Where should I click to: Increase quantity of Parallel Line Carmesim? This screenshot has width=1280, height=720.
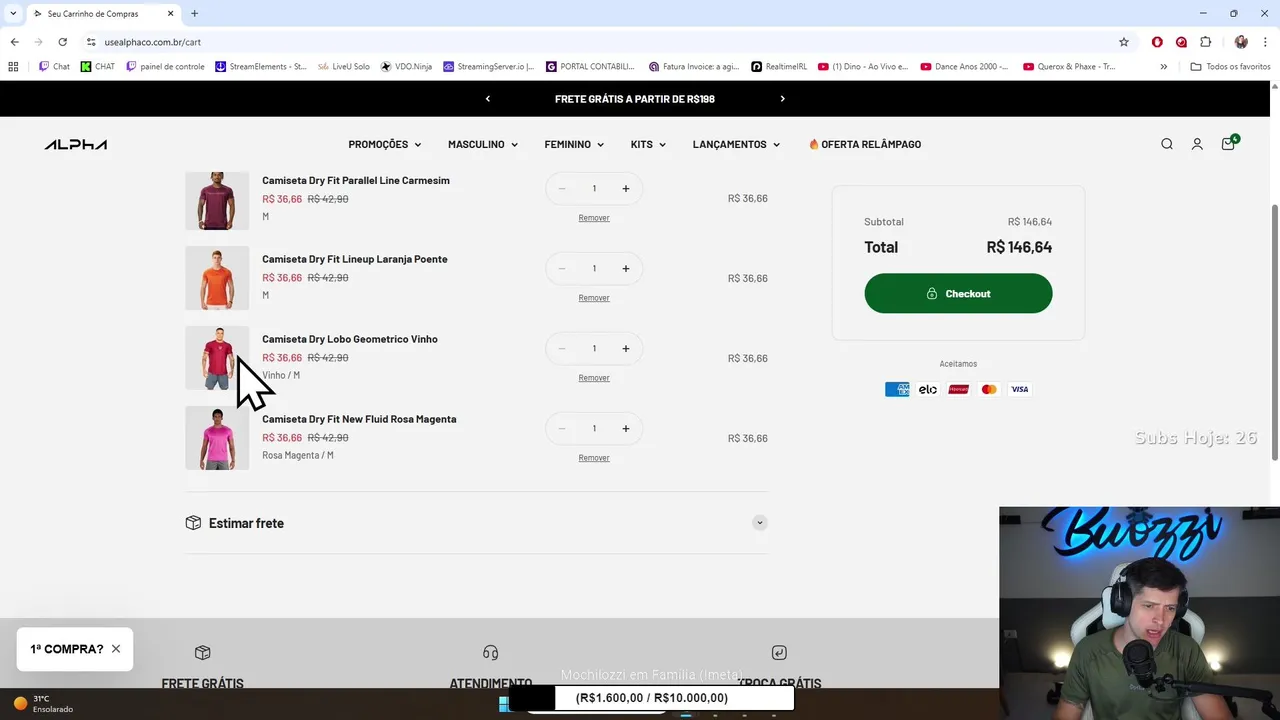(626, 188)
